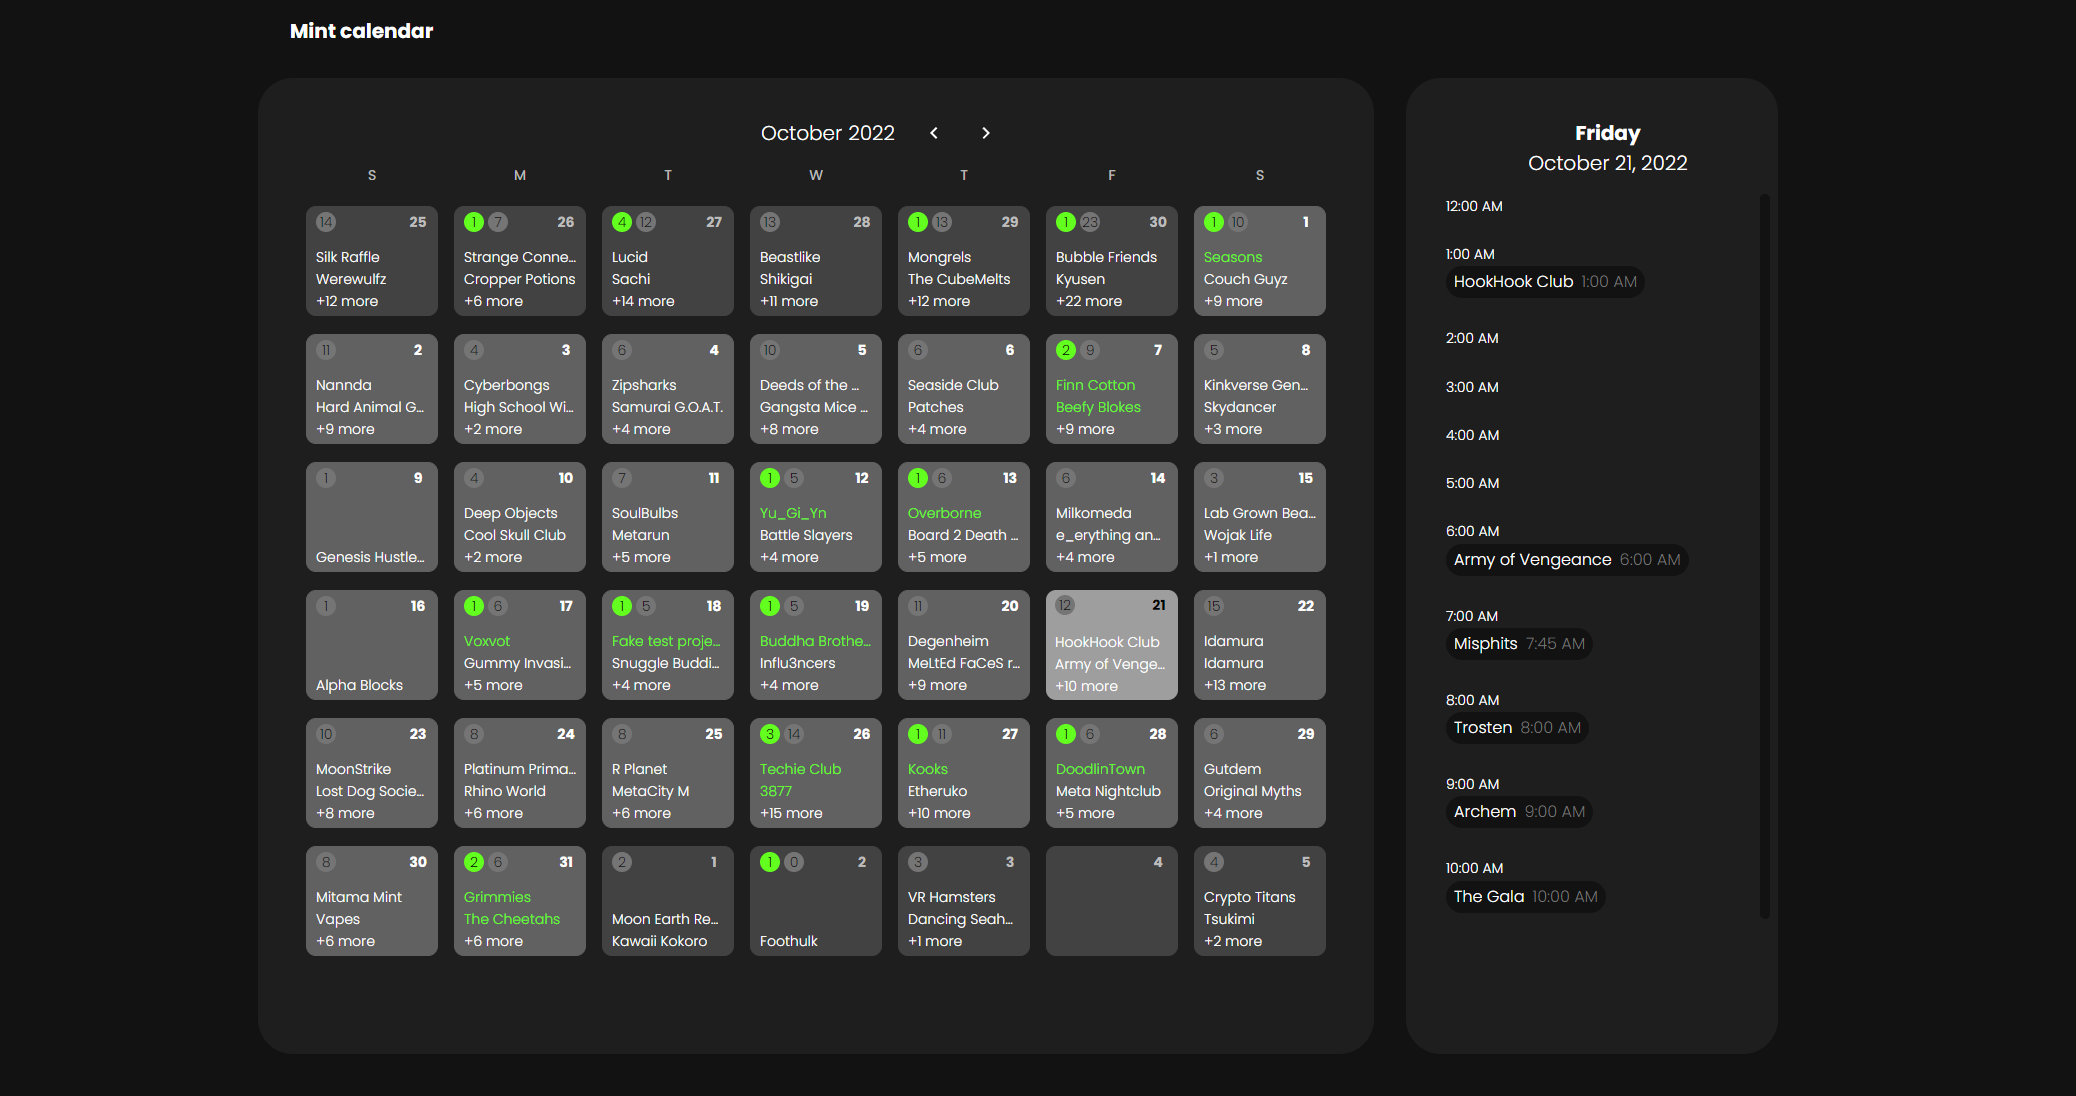Navigate to the next month
Screen dimensions: 2076x1096
(x=985, y=132)
